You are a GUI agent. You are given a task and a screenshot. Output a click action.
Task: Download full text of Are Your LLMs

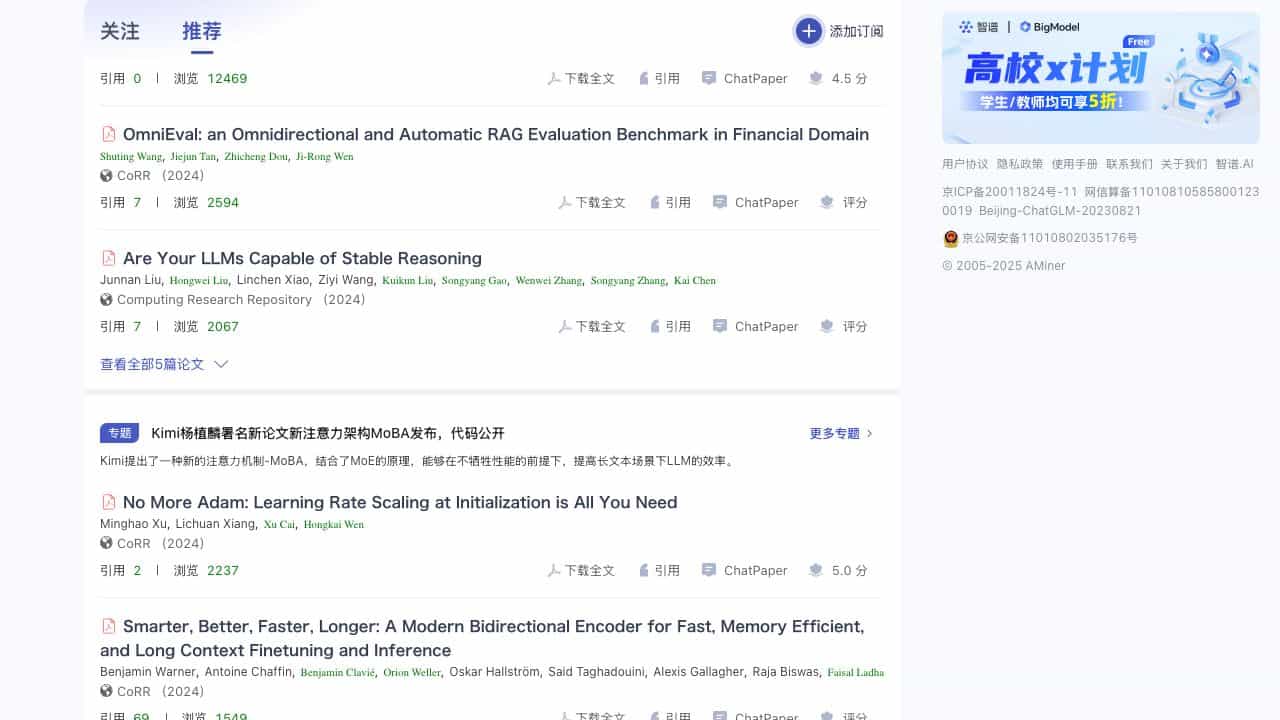(x=592, y=326)
